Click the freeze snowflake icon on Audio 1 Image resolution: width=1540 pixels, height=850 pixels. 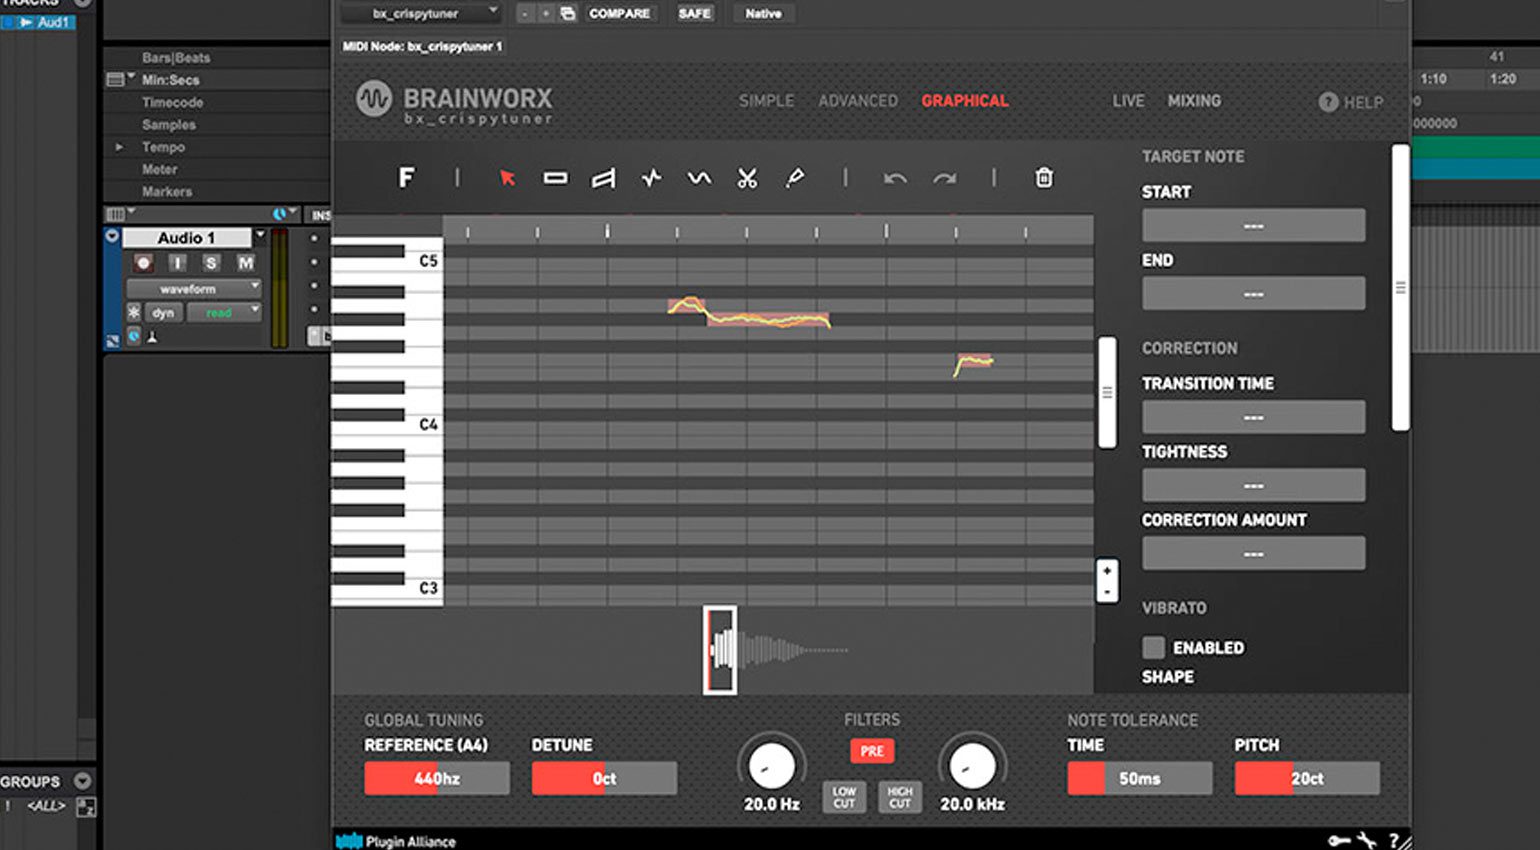point(134,313)
